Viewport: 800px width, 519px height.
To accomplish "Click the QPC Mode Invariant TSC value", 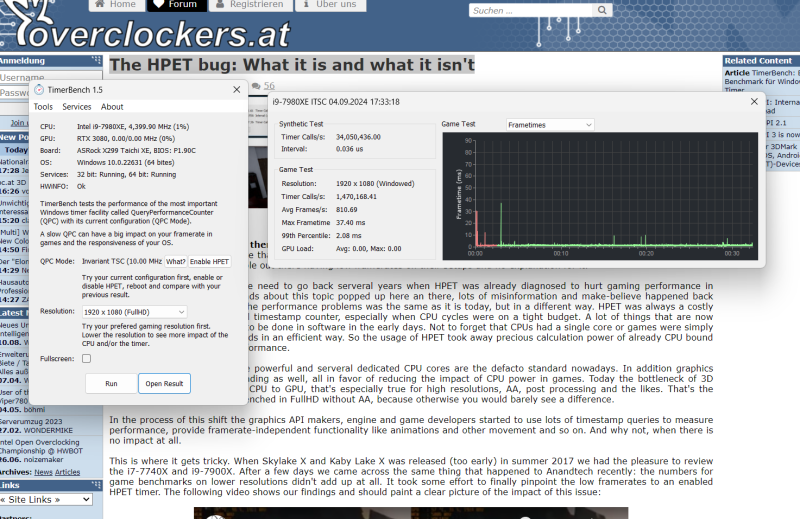I will point(122,261).
